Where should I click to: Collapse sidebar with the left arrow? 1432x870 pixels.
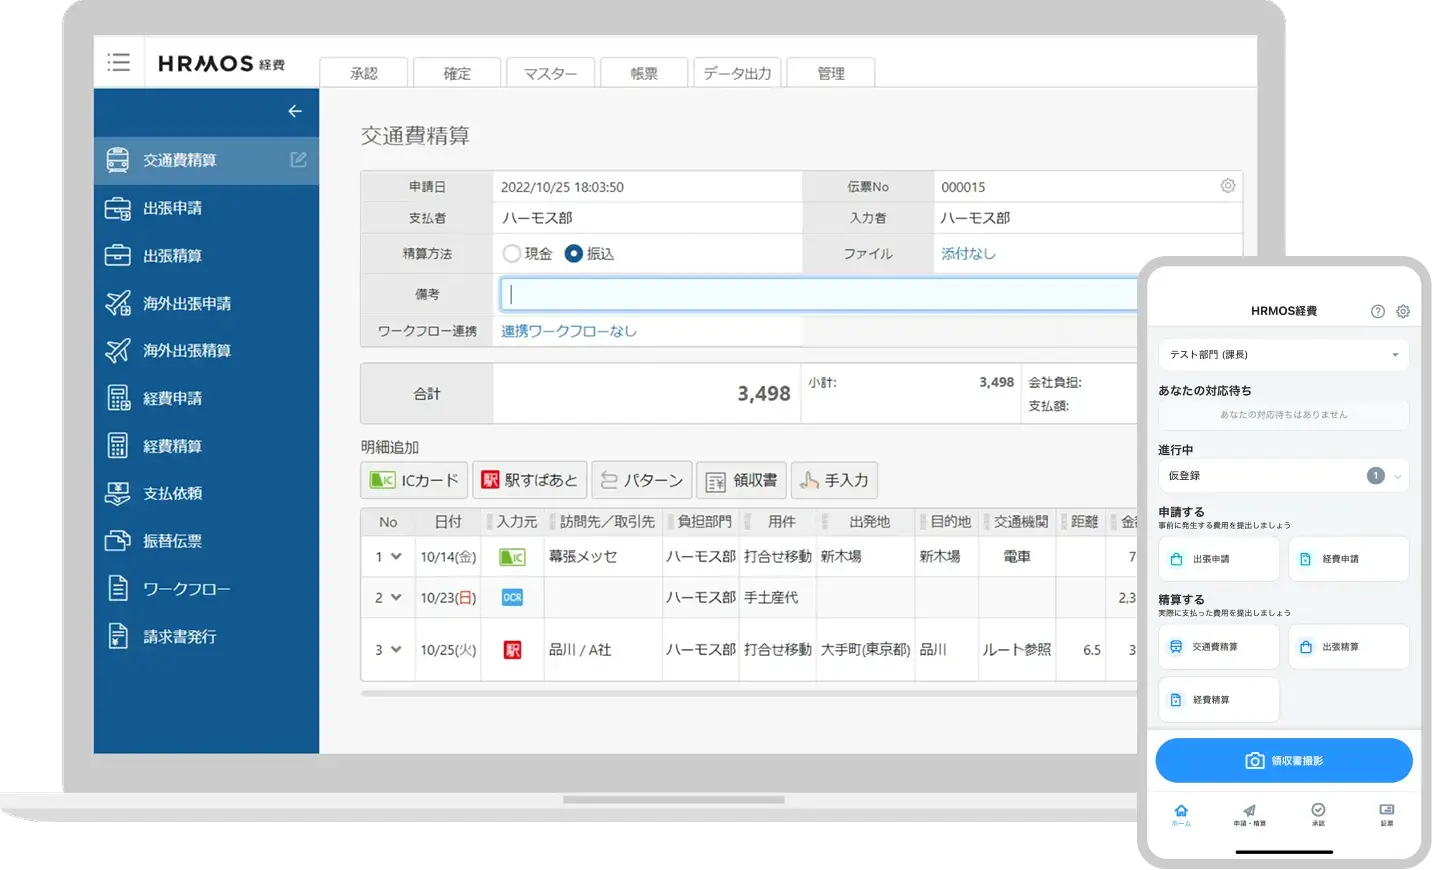click(295, 111)
